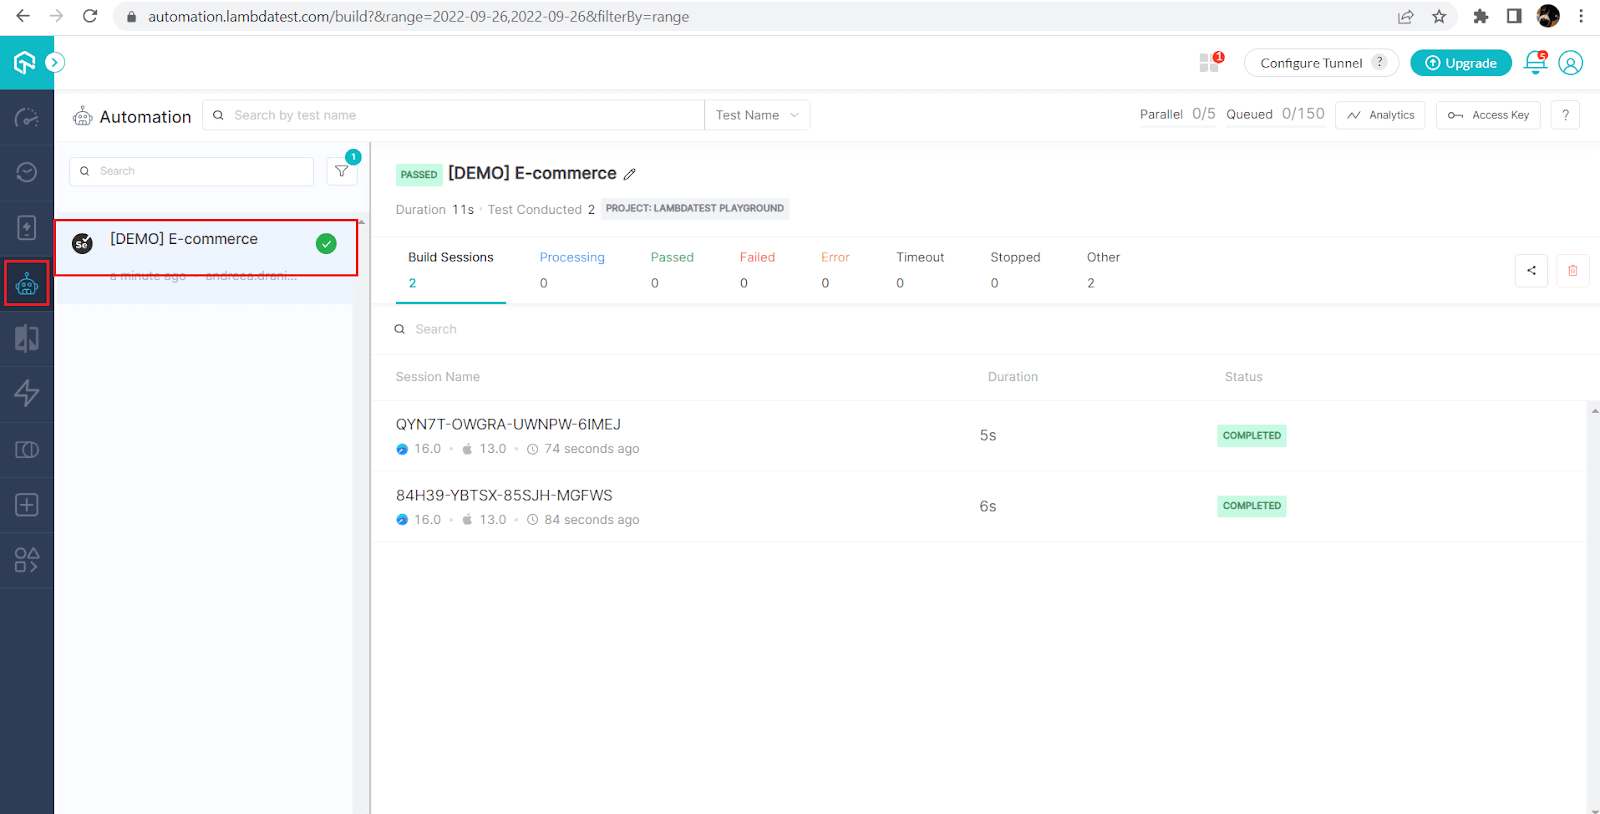Click the Upgrade button
1600x814 pixels.
click(1461, 63)
